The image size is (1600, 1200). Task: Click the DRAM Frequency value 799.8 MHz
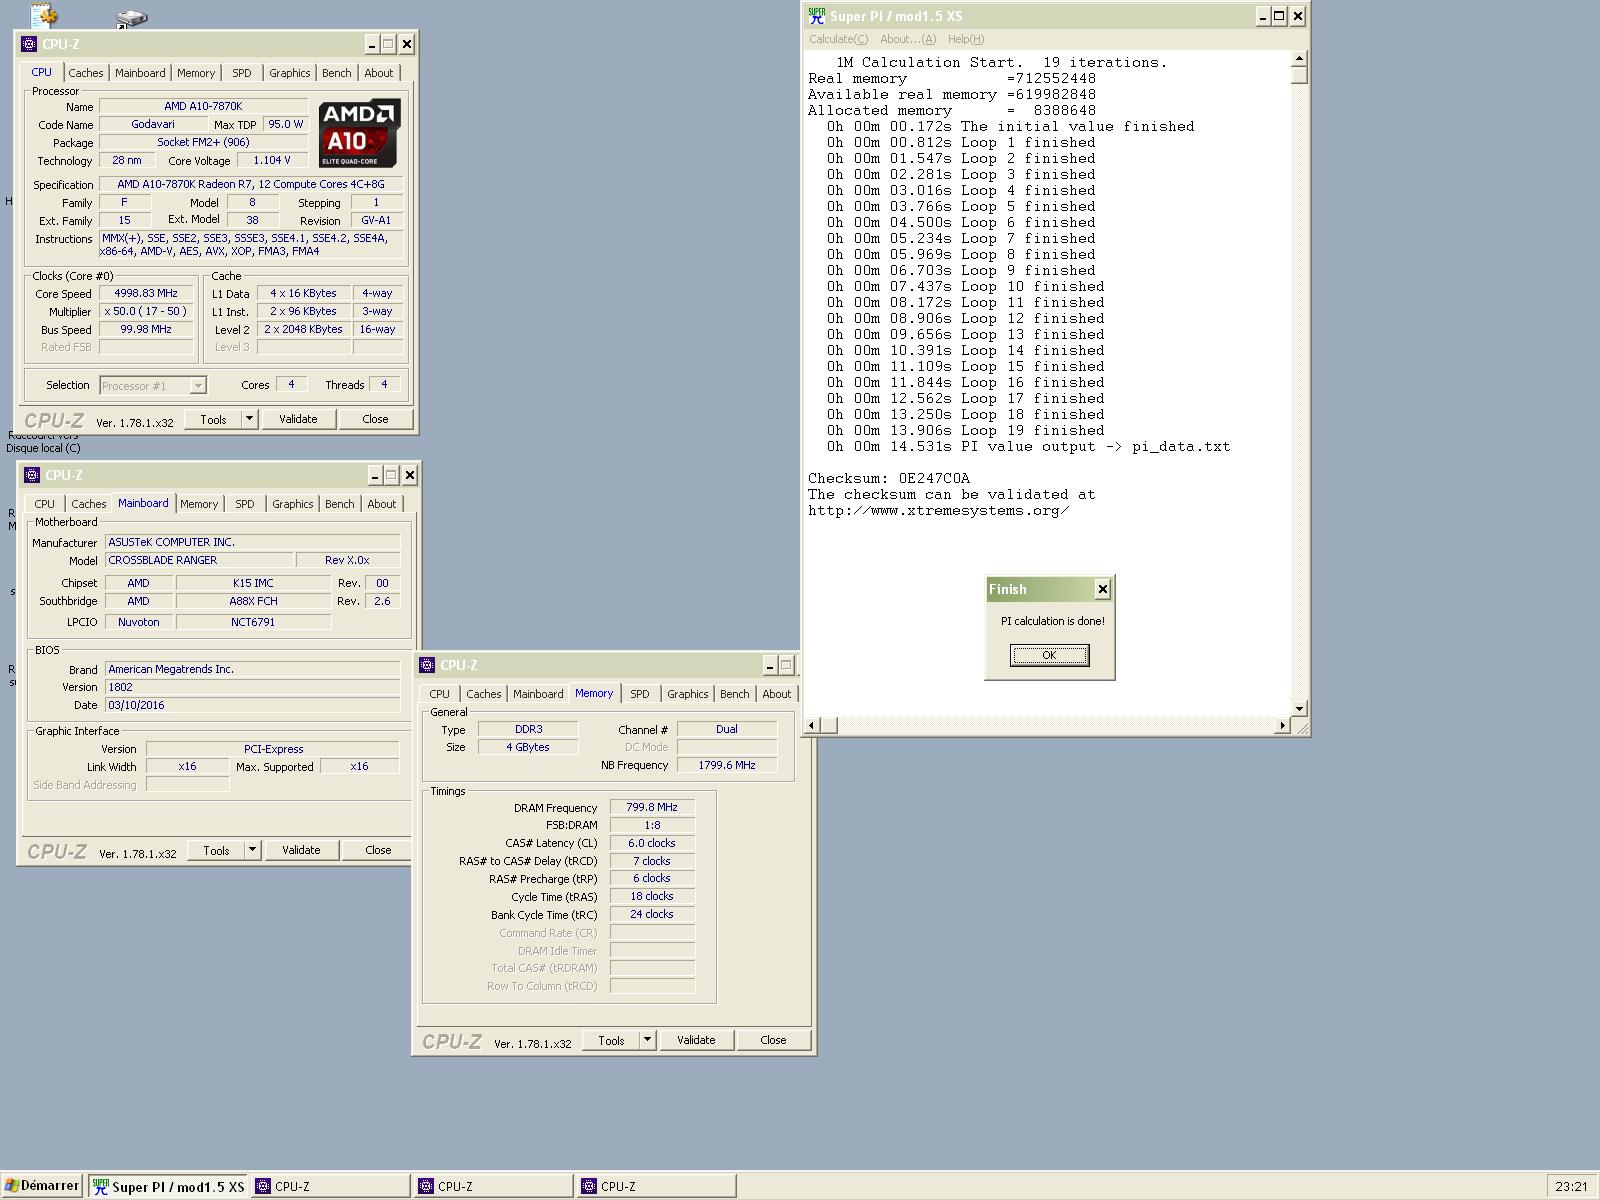[x=652, y=807]
